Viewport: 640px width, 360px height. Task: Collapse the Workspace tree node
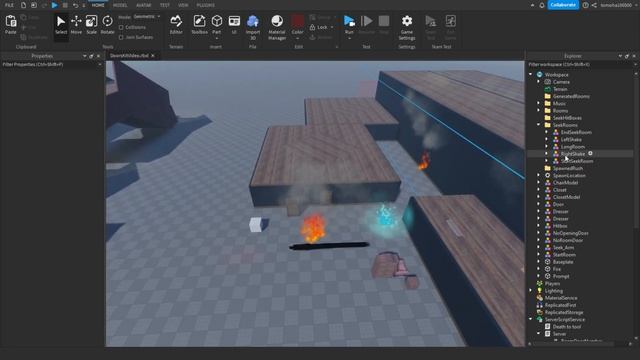click(531, 75)
